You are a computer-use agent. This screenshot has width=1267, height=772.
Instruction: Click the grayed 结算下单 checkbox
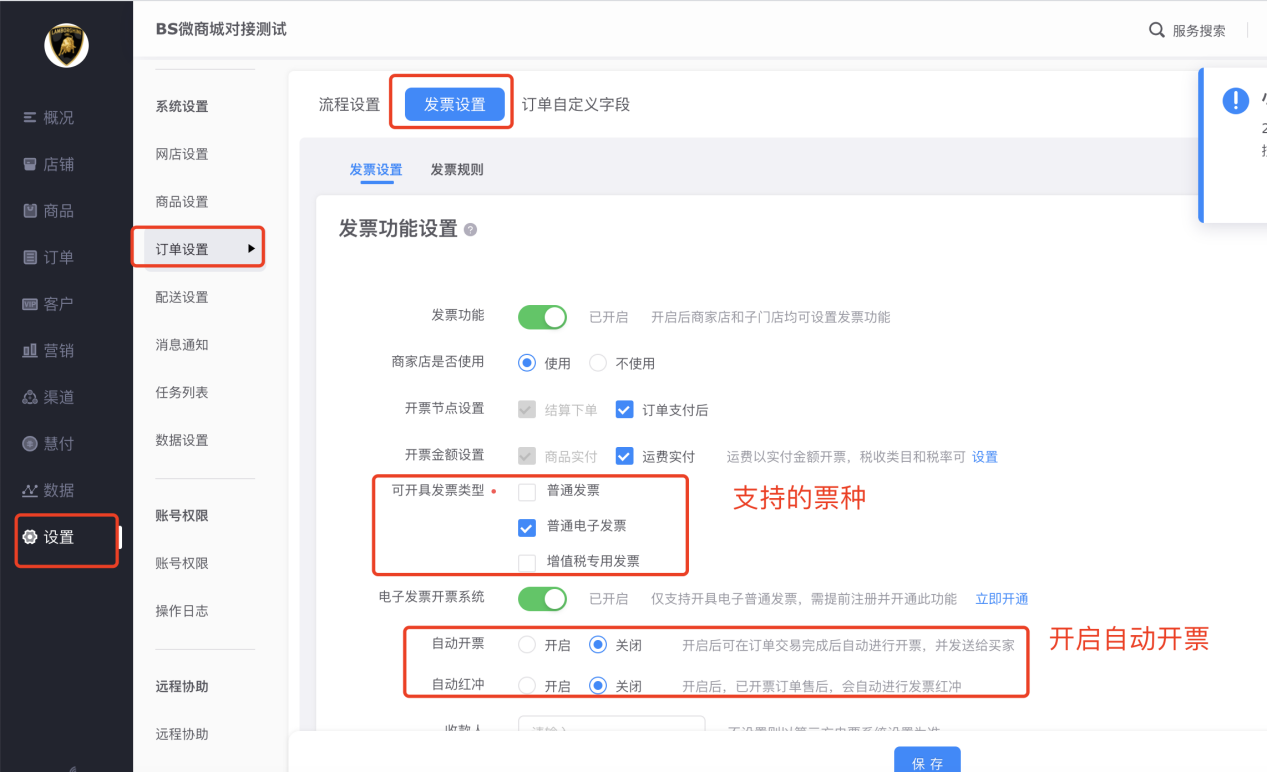coord(527,409)
